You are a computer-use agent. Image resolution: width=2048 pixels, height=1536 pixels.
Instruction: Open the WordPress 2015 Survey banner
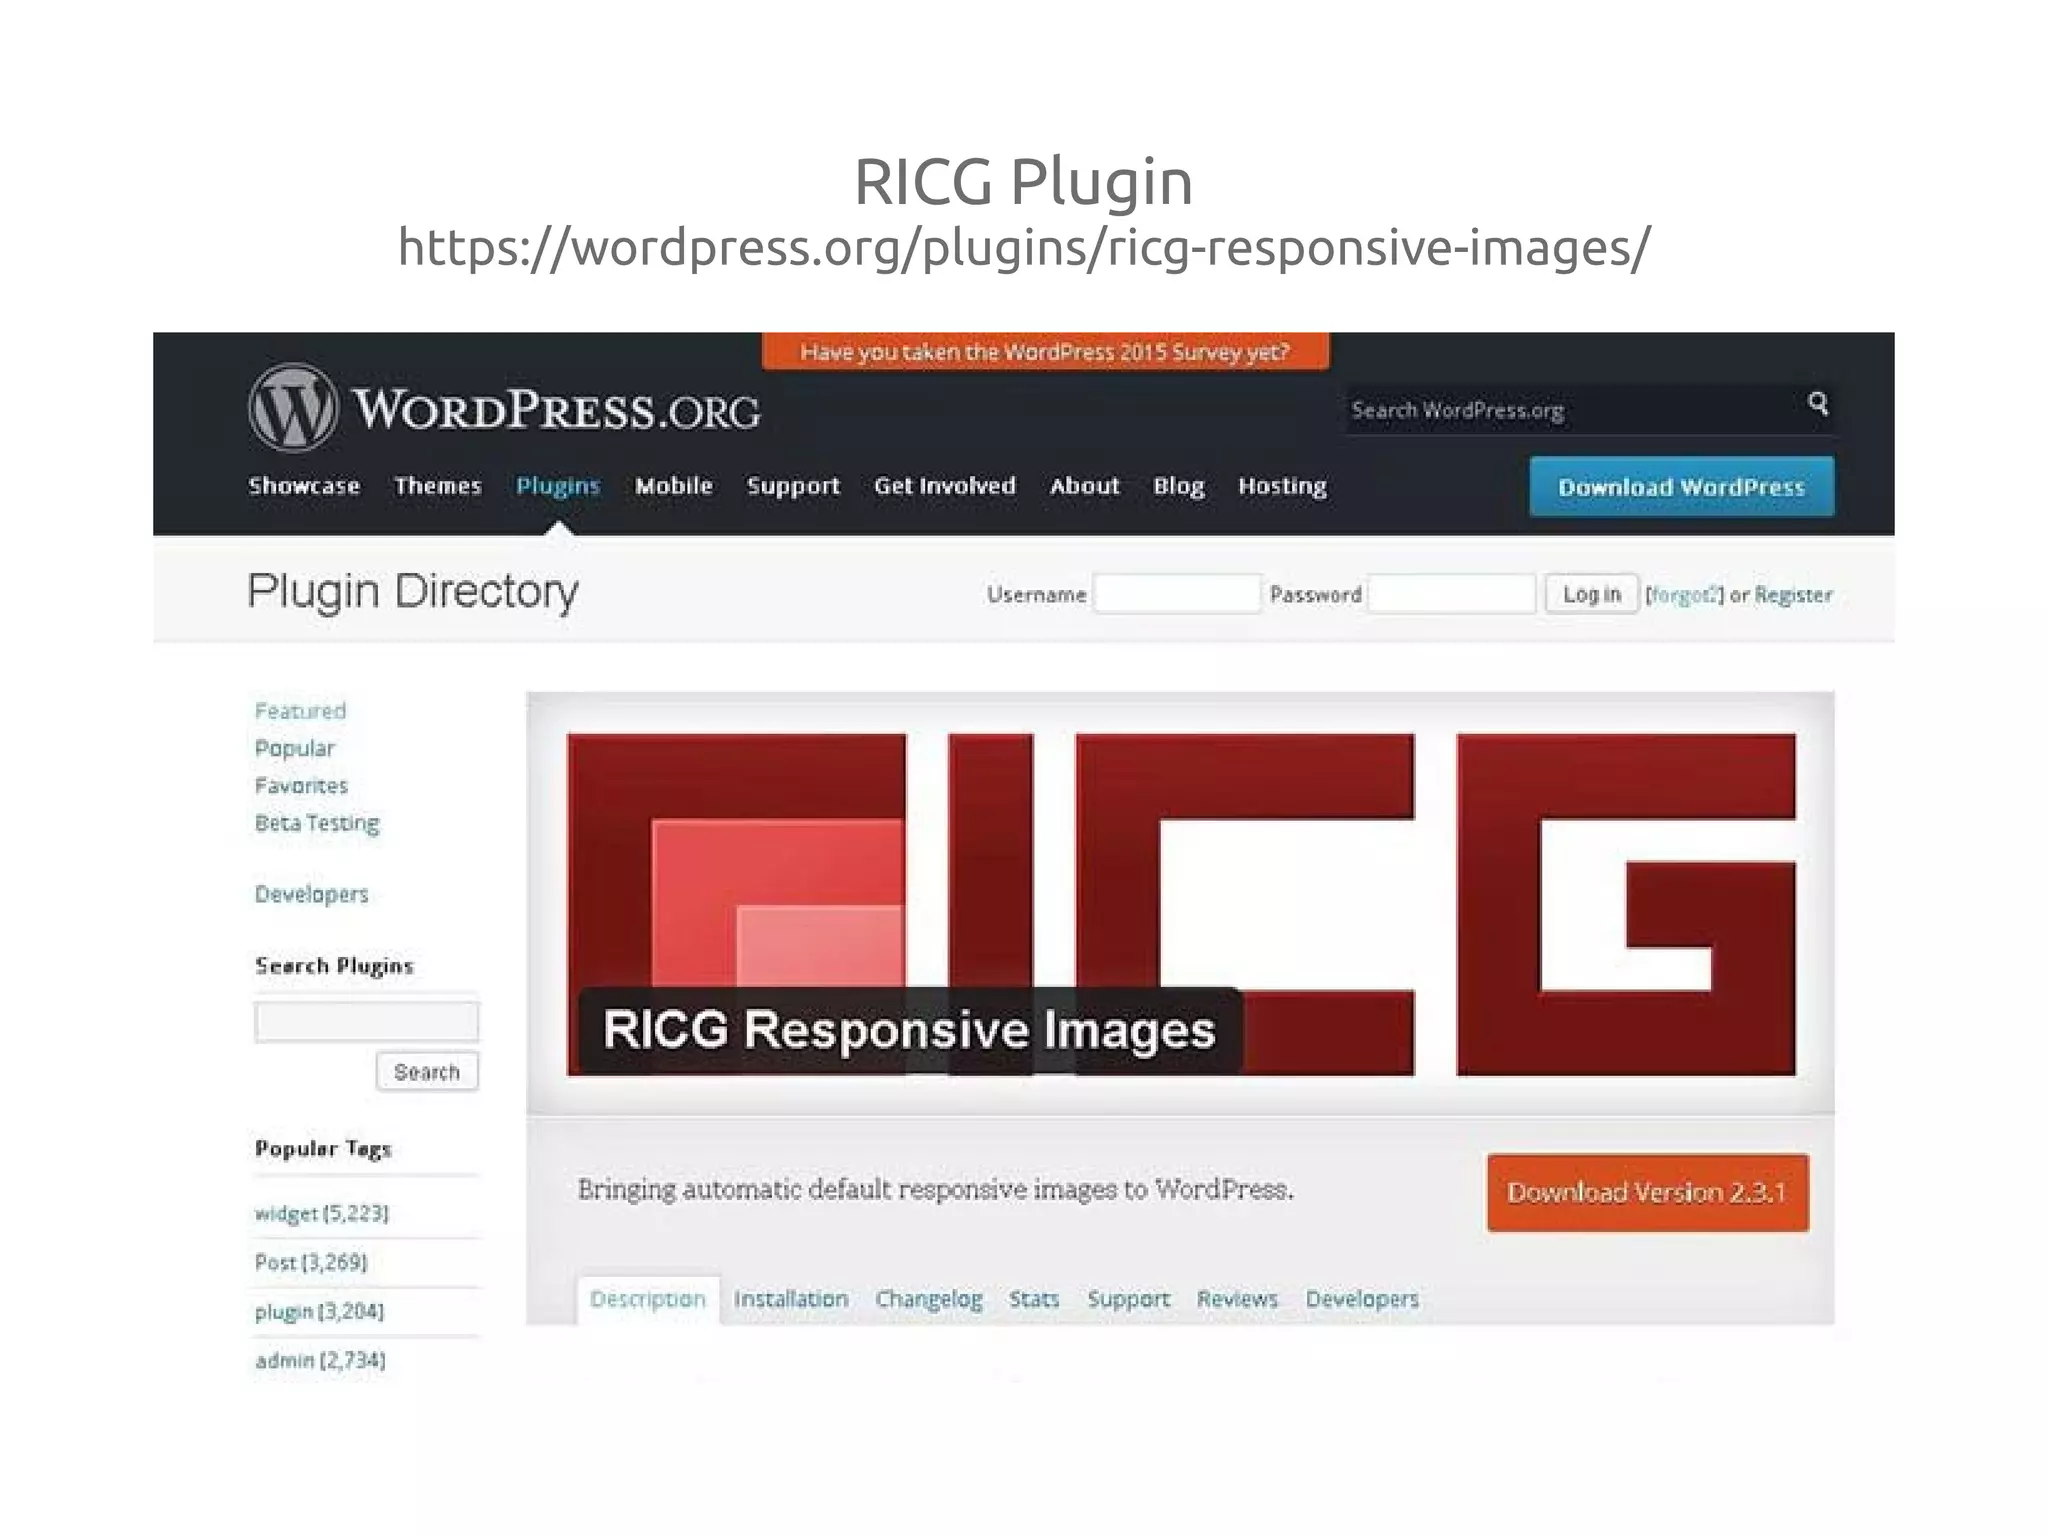pos(1045,352)
